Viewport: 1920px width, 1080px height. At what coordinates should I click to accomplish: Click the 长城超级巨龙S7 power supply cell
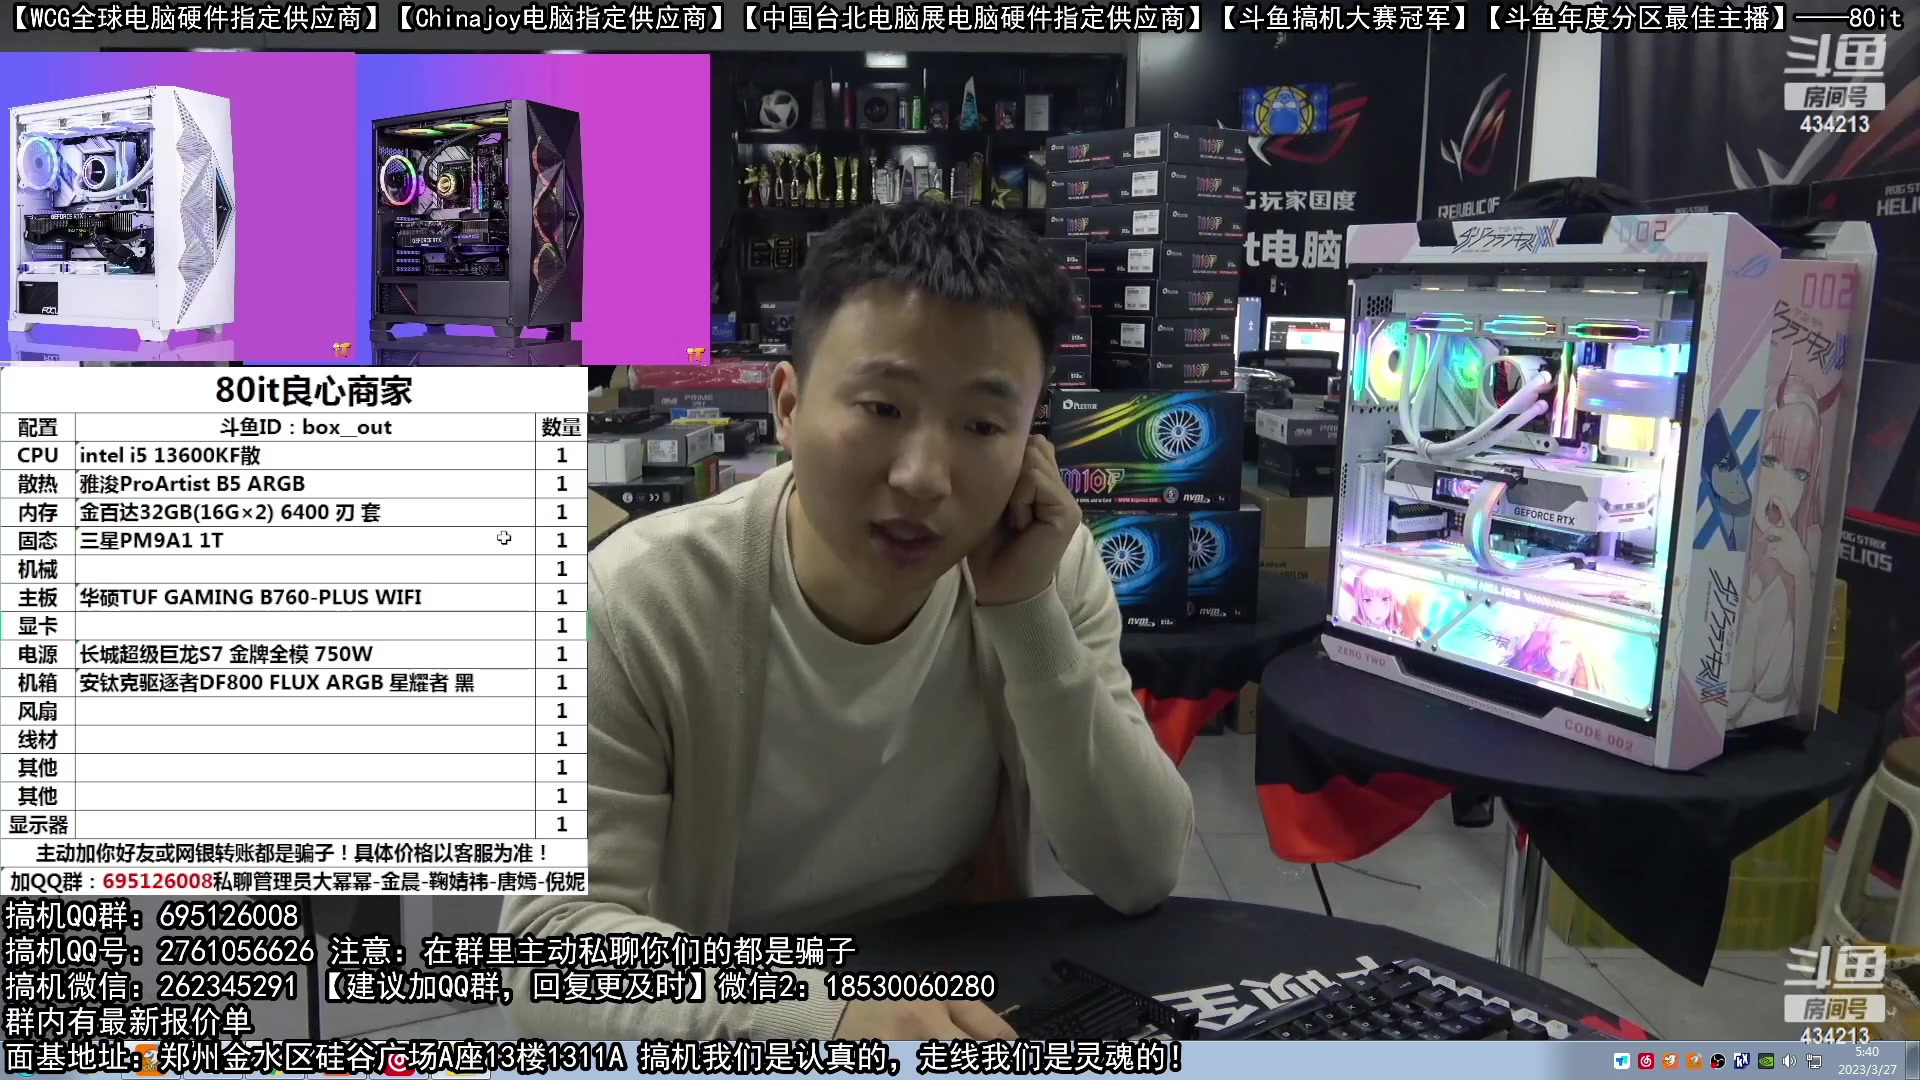point(306,654)
